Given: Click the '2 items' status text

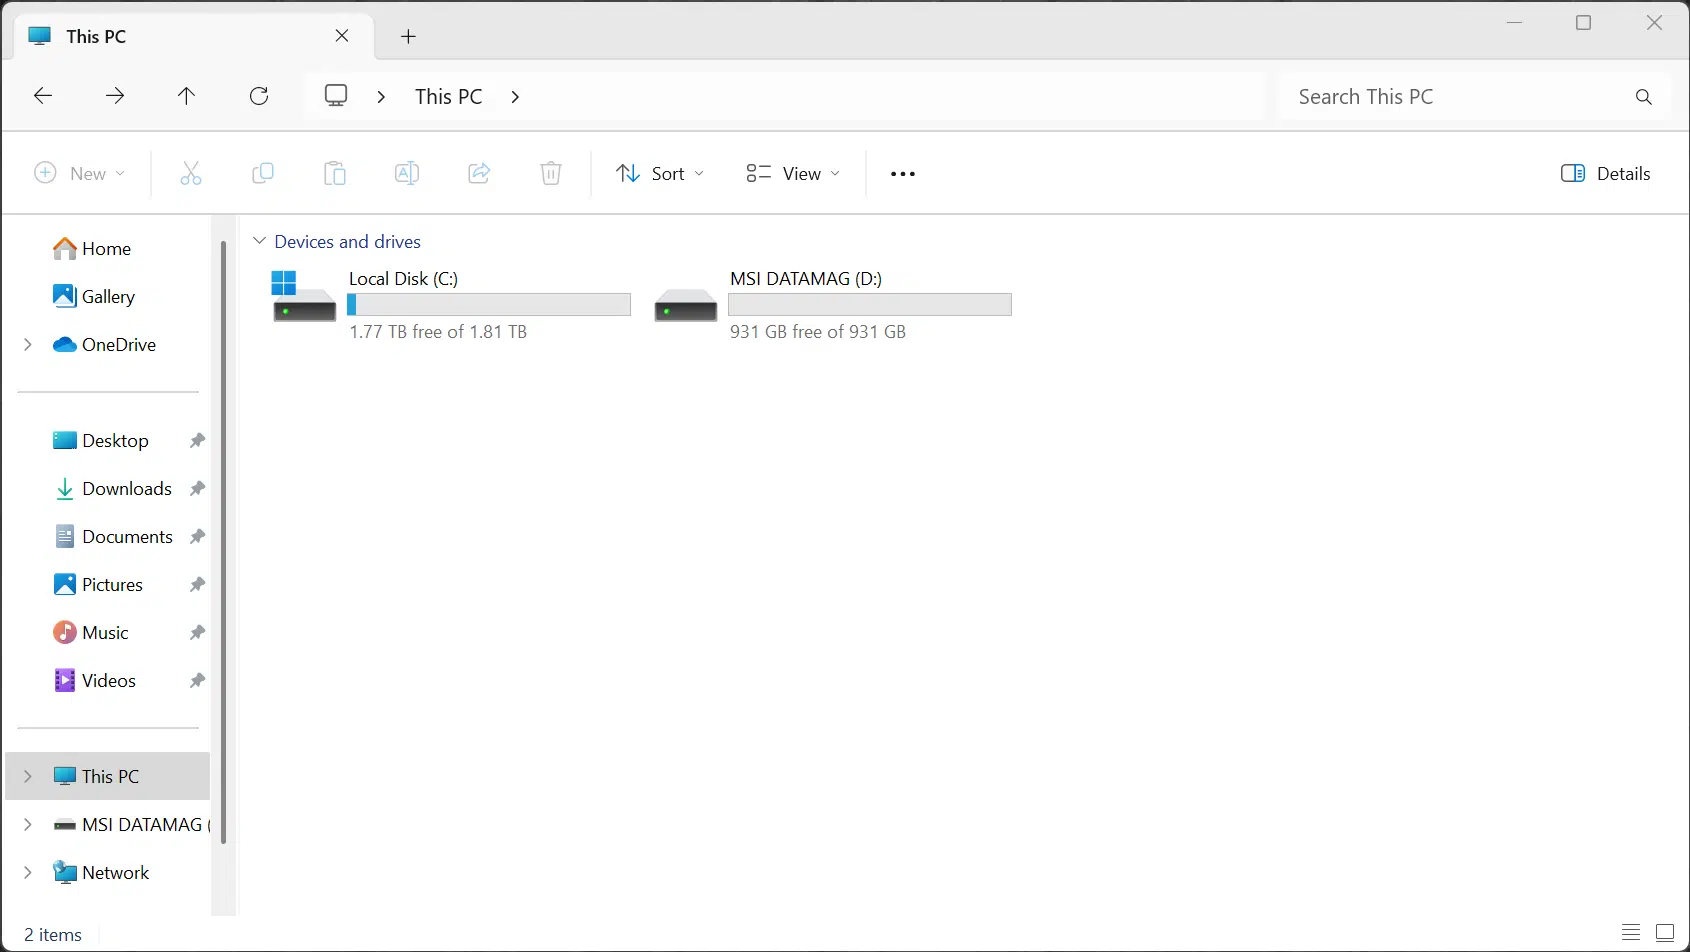Looking at the screenshot, I should click(x=53, y=935).
